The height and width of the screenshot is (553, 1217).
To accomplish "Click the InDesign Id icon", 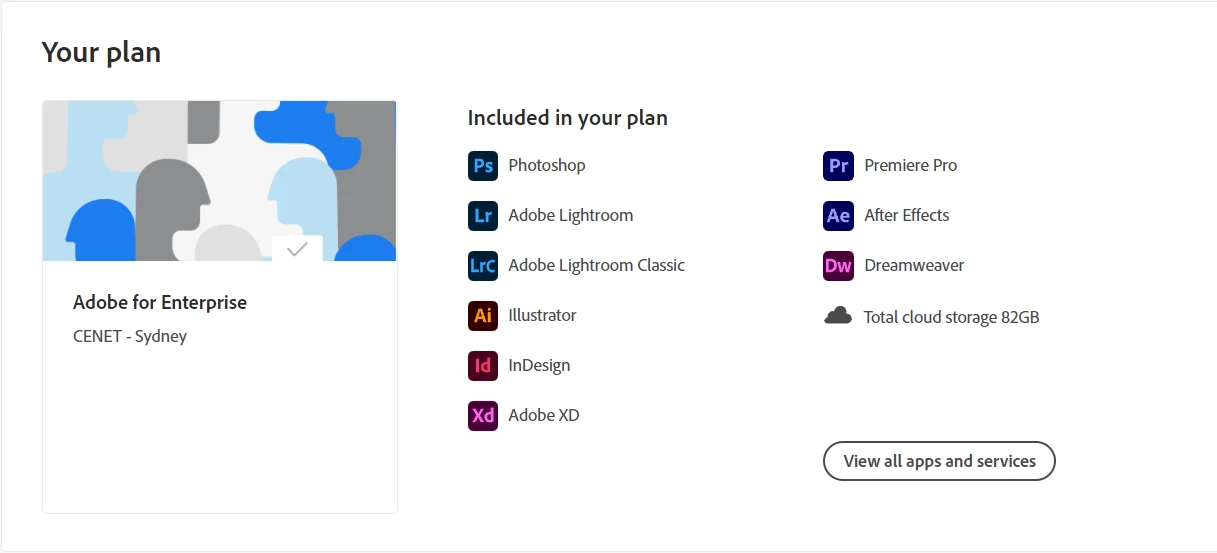I will (x=483, y=365).
